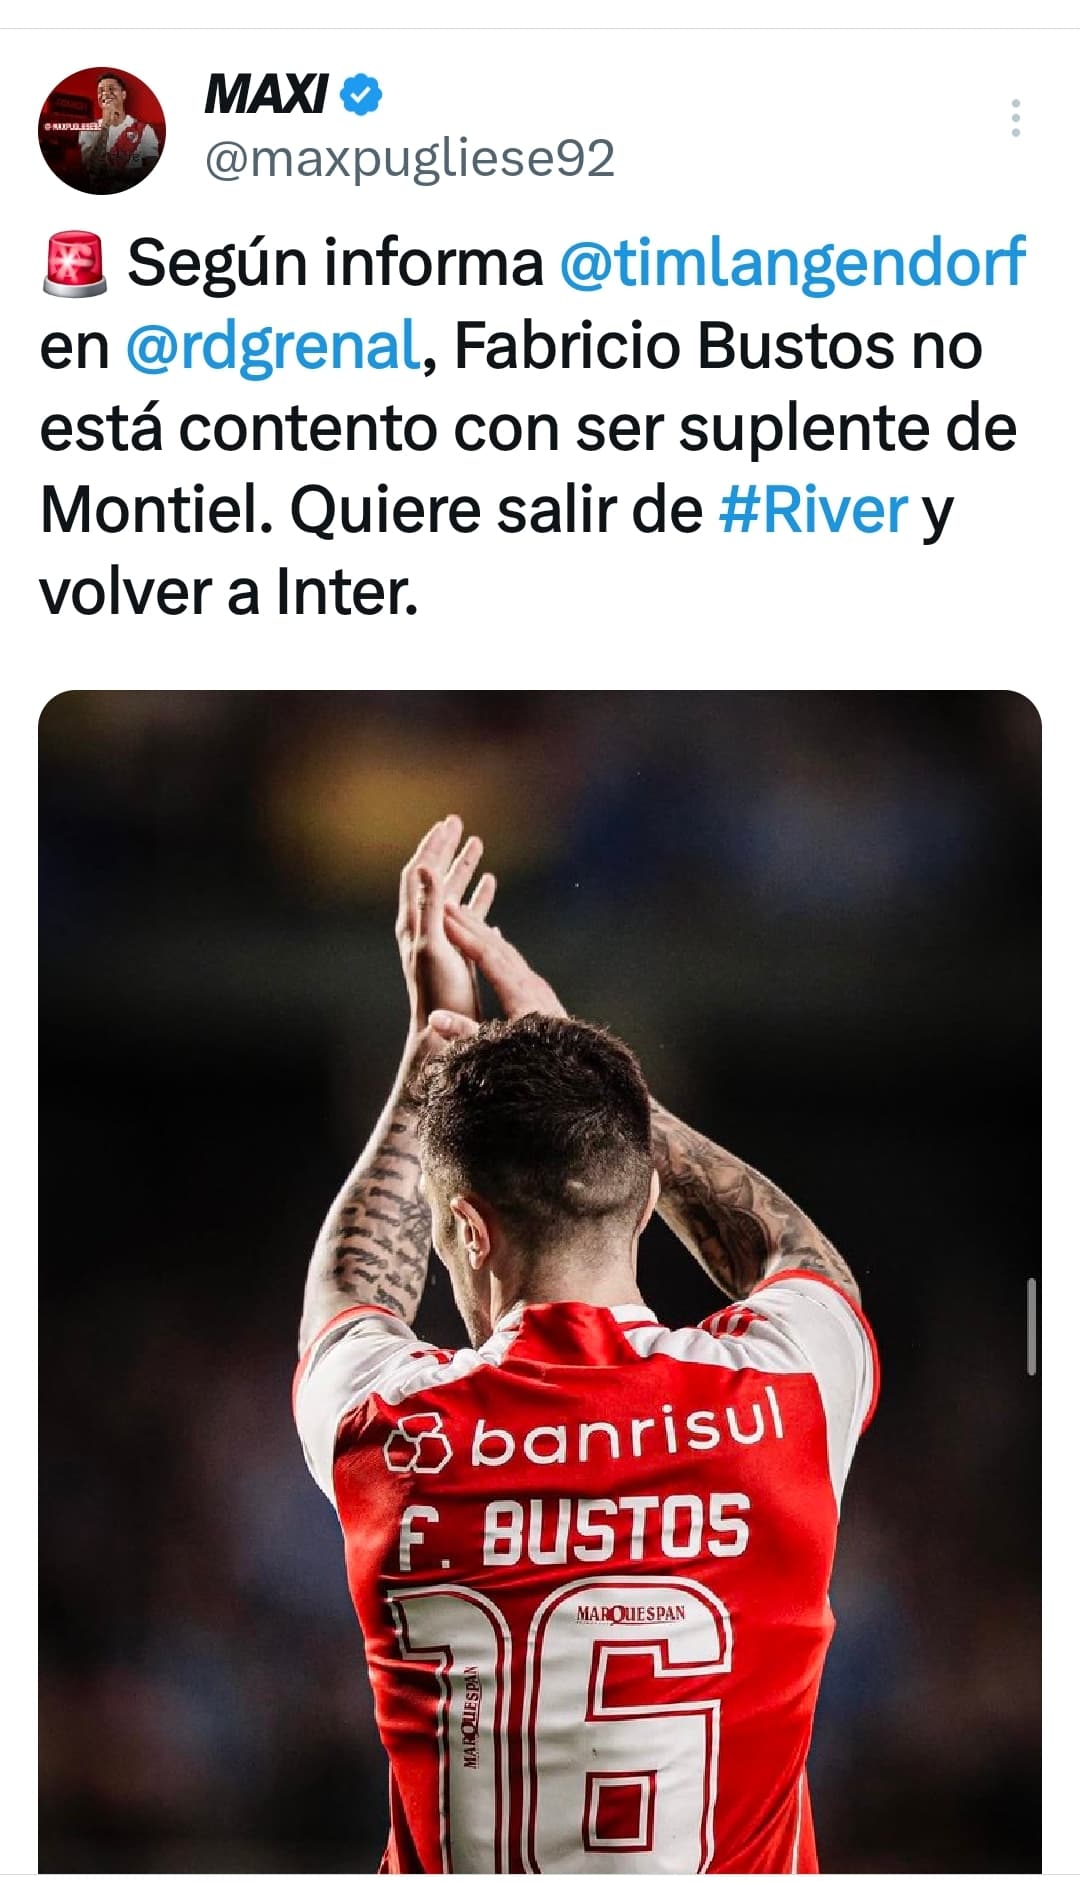Tap the "volver a Inter." text line

click(228, 592)
